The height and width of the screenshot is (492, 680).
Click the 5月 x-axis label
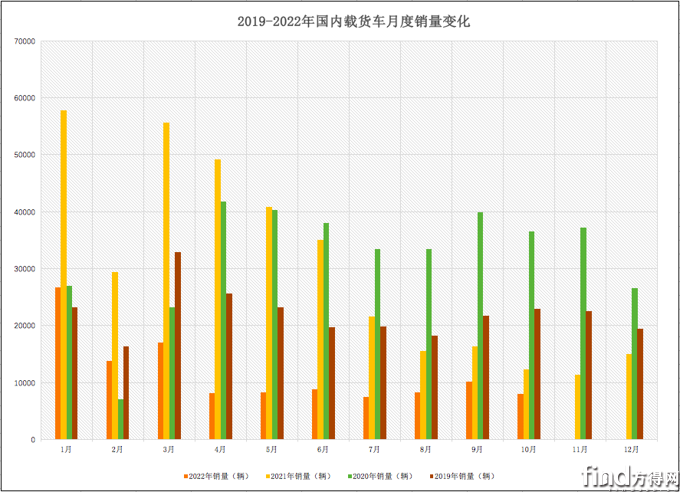tap(271, 449)
